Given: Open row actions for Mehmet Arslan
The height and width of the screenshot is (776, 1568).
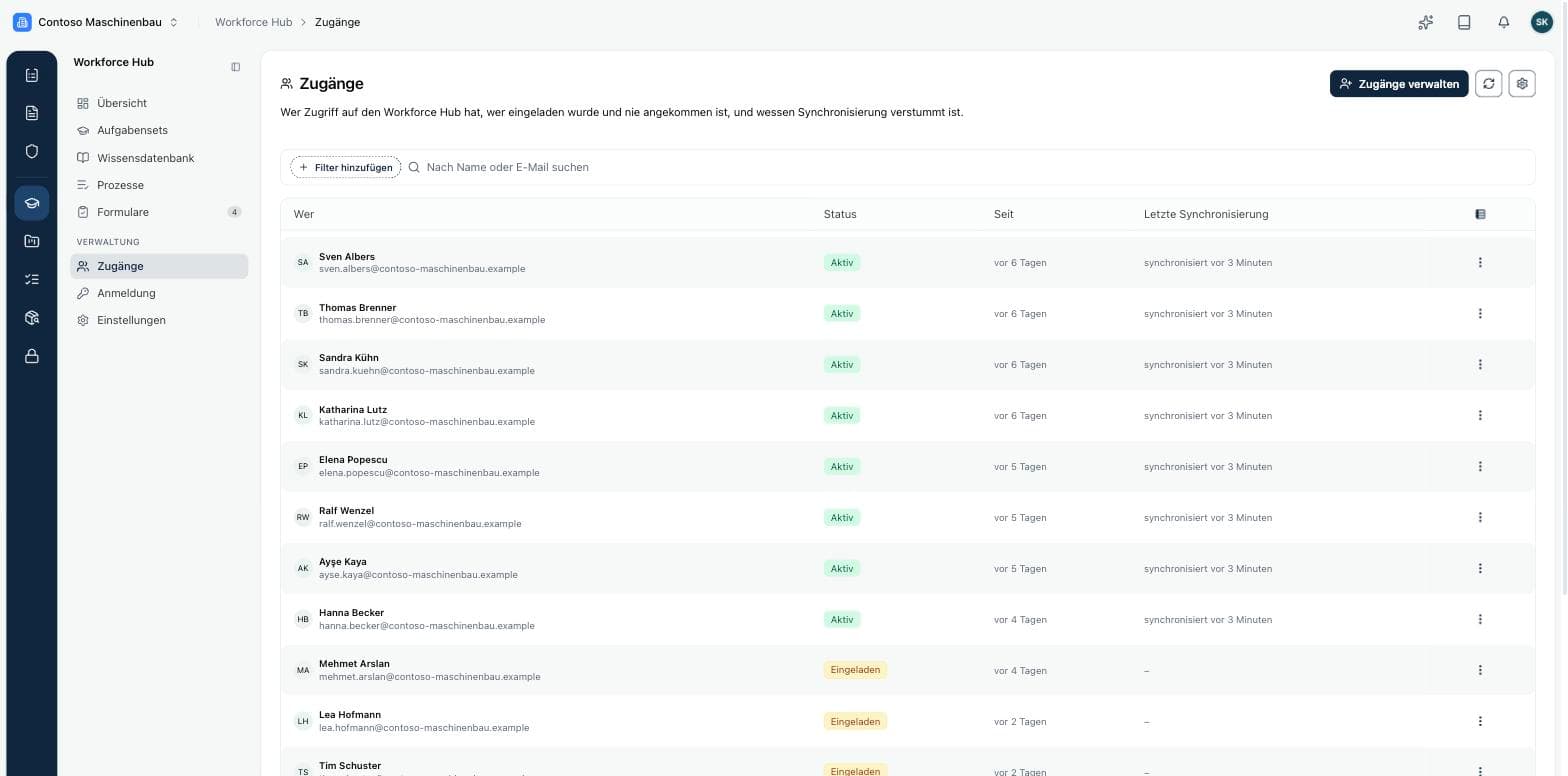Looking at the screenshot, I should click(x=1480, y=670).
